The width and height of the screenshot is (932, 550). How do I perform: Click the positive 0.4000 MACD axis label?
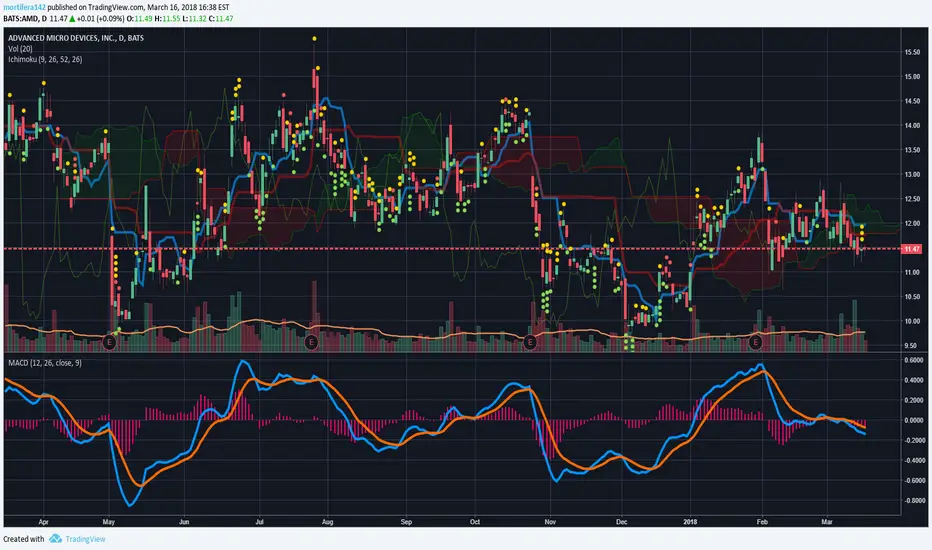click(914, 381)
